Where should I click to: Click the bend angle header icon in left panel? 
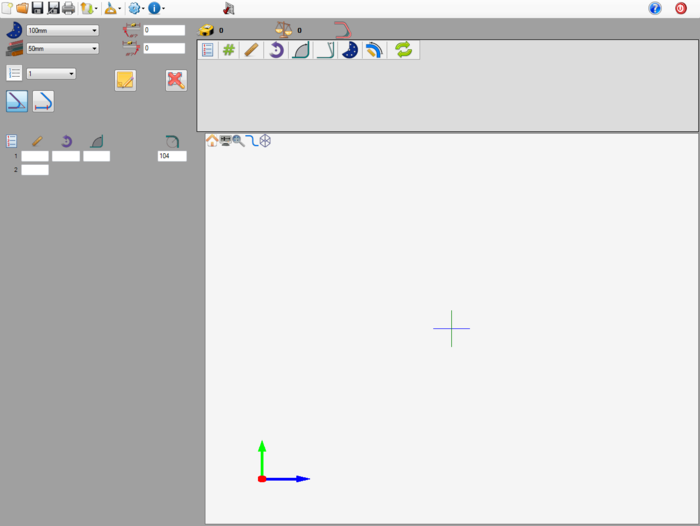(x=97, y=141)
